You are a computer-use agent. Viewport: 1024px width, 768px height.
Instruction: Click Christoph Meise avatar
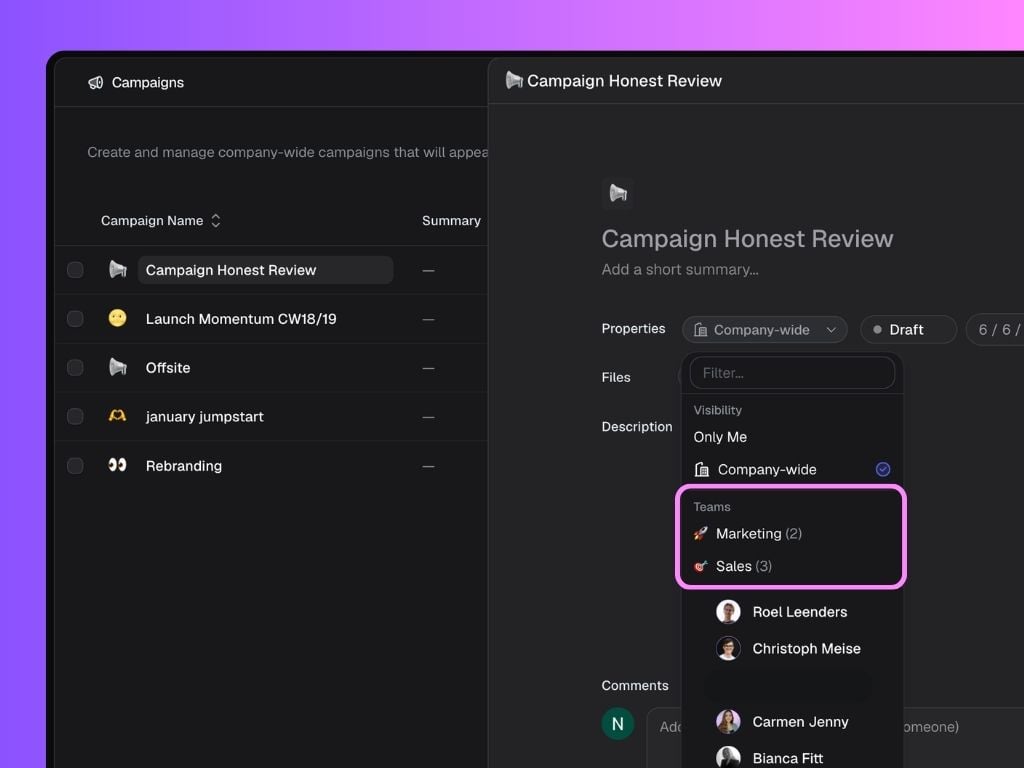[x=728, y=648]
